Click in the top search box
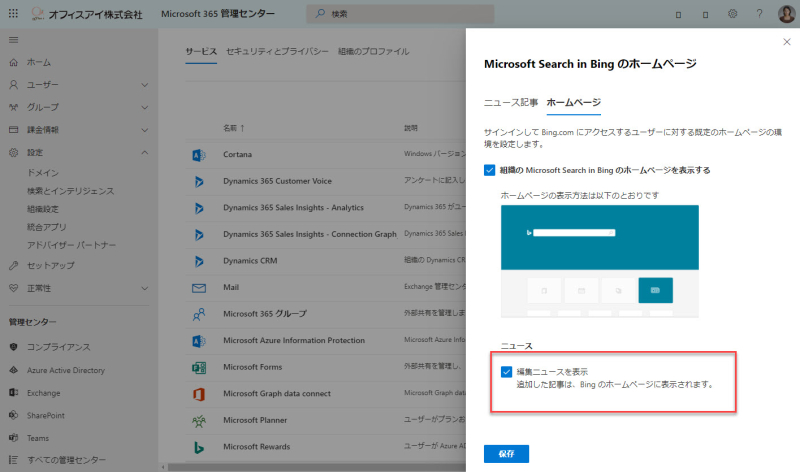Image resolution: width=800 pixels, height=472 pixels. point(400,14)
